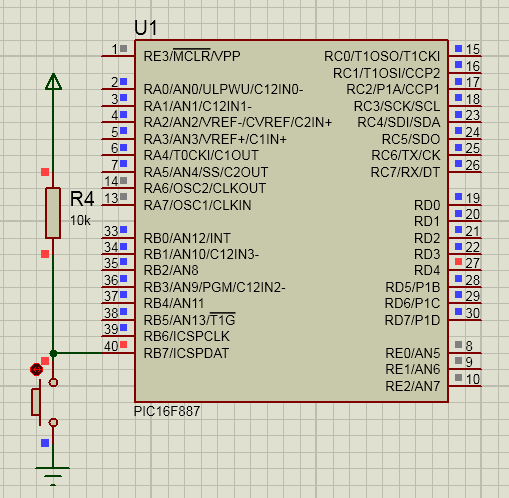Click pin 2 RA0/AN0 blue indicator
509x498 pixels.
click(123, 81)
